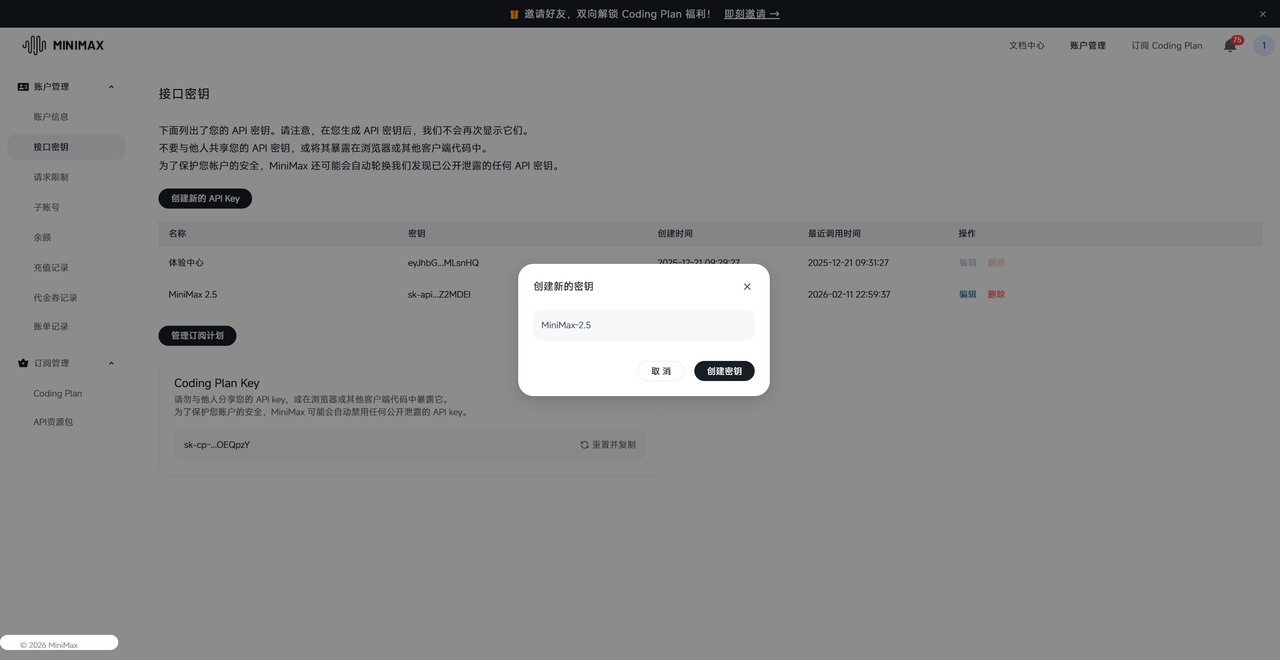Click the © 2026 MiniMax footer text
Image resolution: width=1280 pixels, height=660 pixels.
[x=49, y=645]
